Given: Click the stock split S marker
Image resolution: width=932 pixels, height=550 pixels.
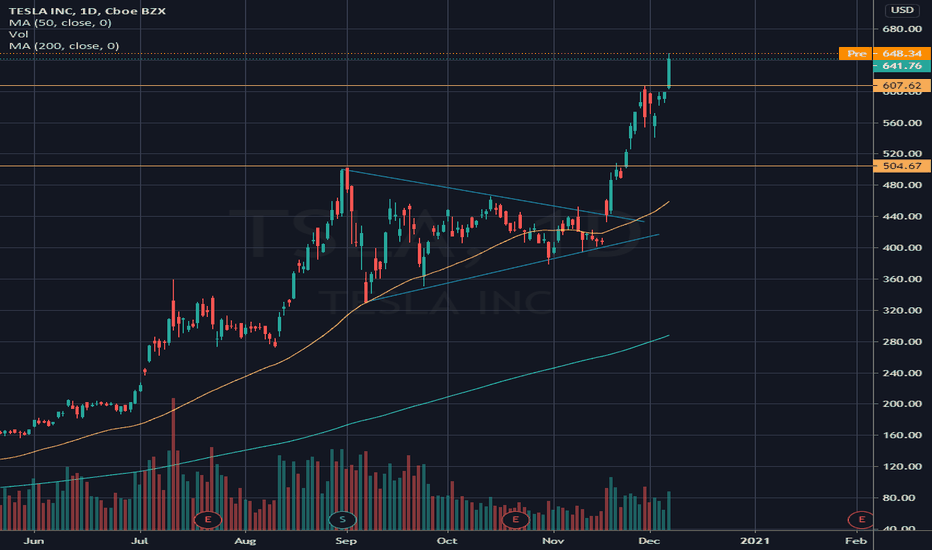Looking at the screenshot, I should [342, 520].
